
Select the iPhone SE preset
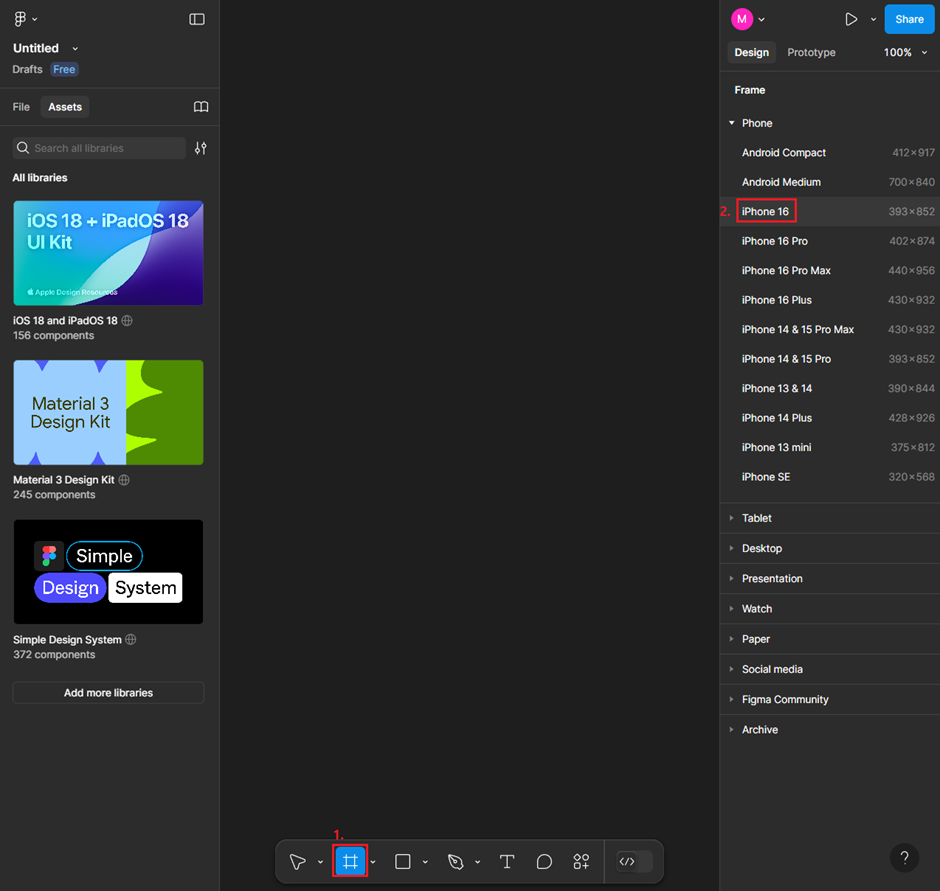pos(830,477)
